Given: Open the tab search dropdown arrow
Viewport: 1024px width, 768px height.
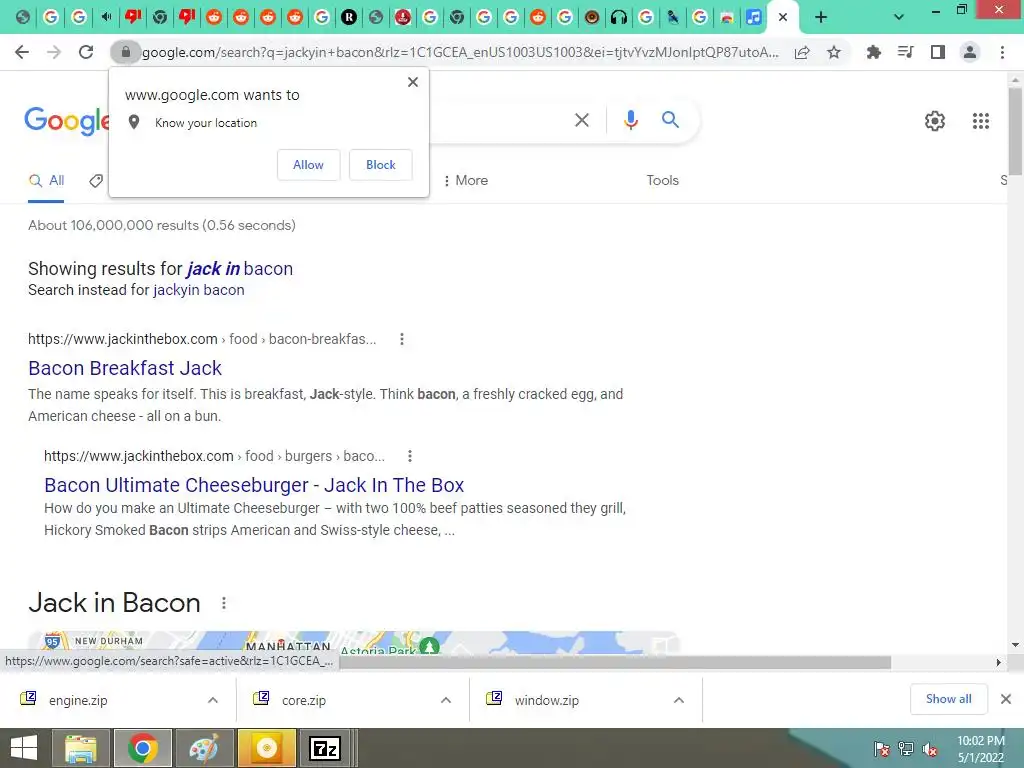Looking at the screenshot, I should tap(899, 17).
